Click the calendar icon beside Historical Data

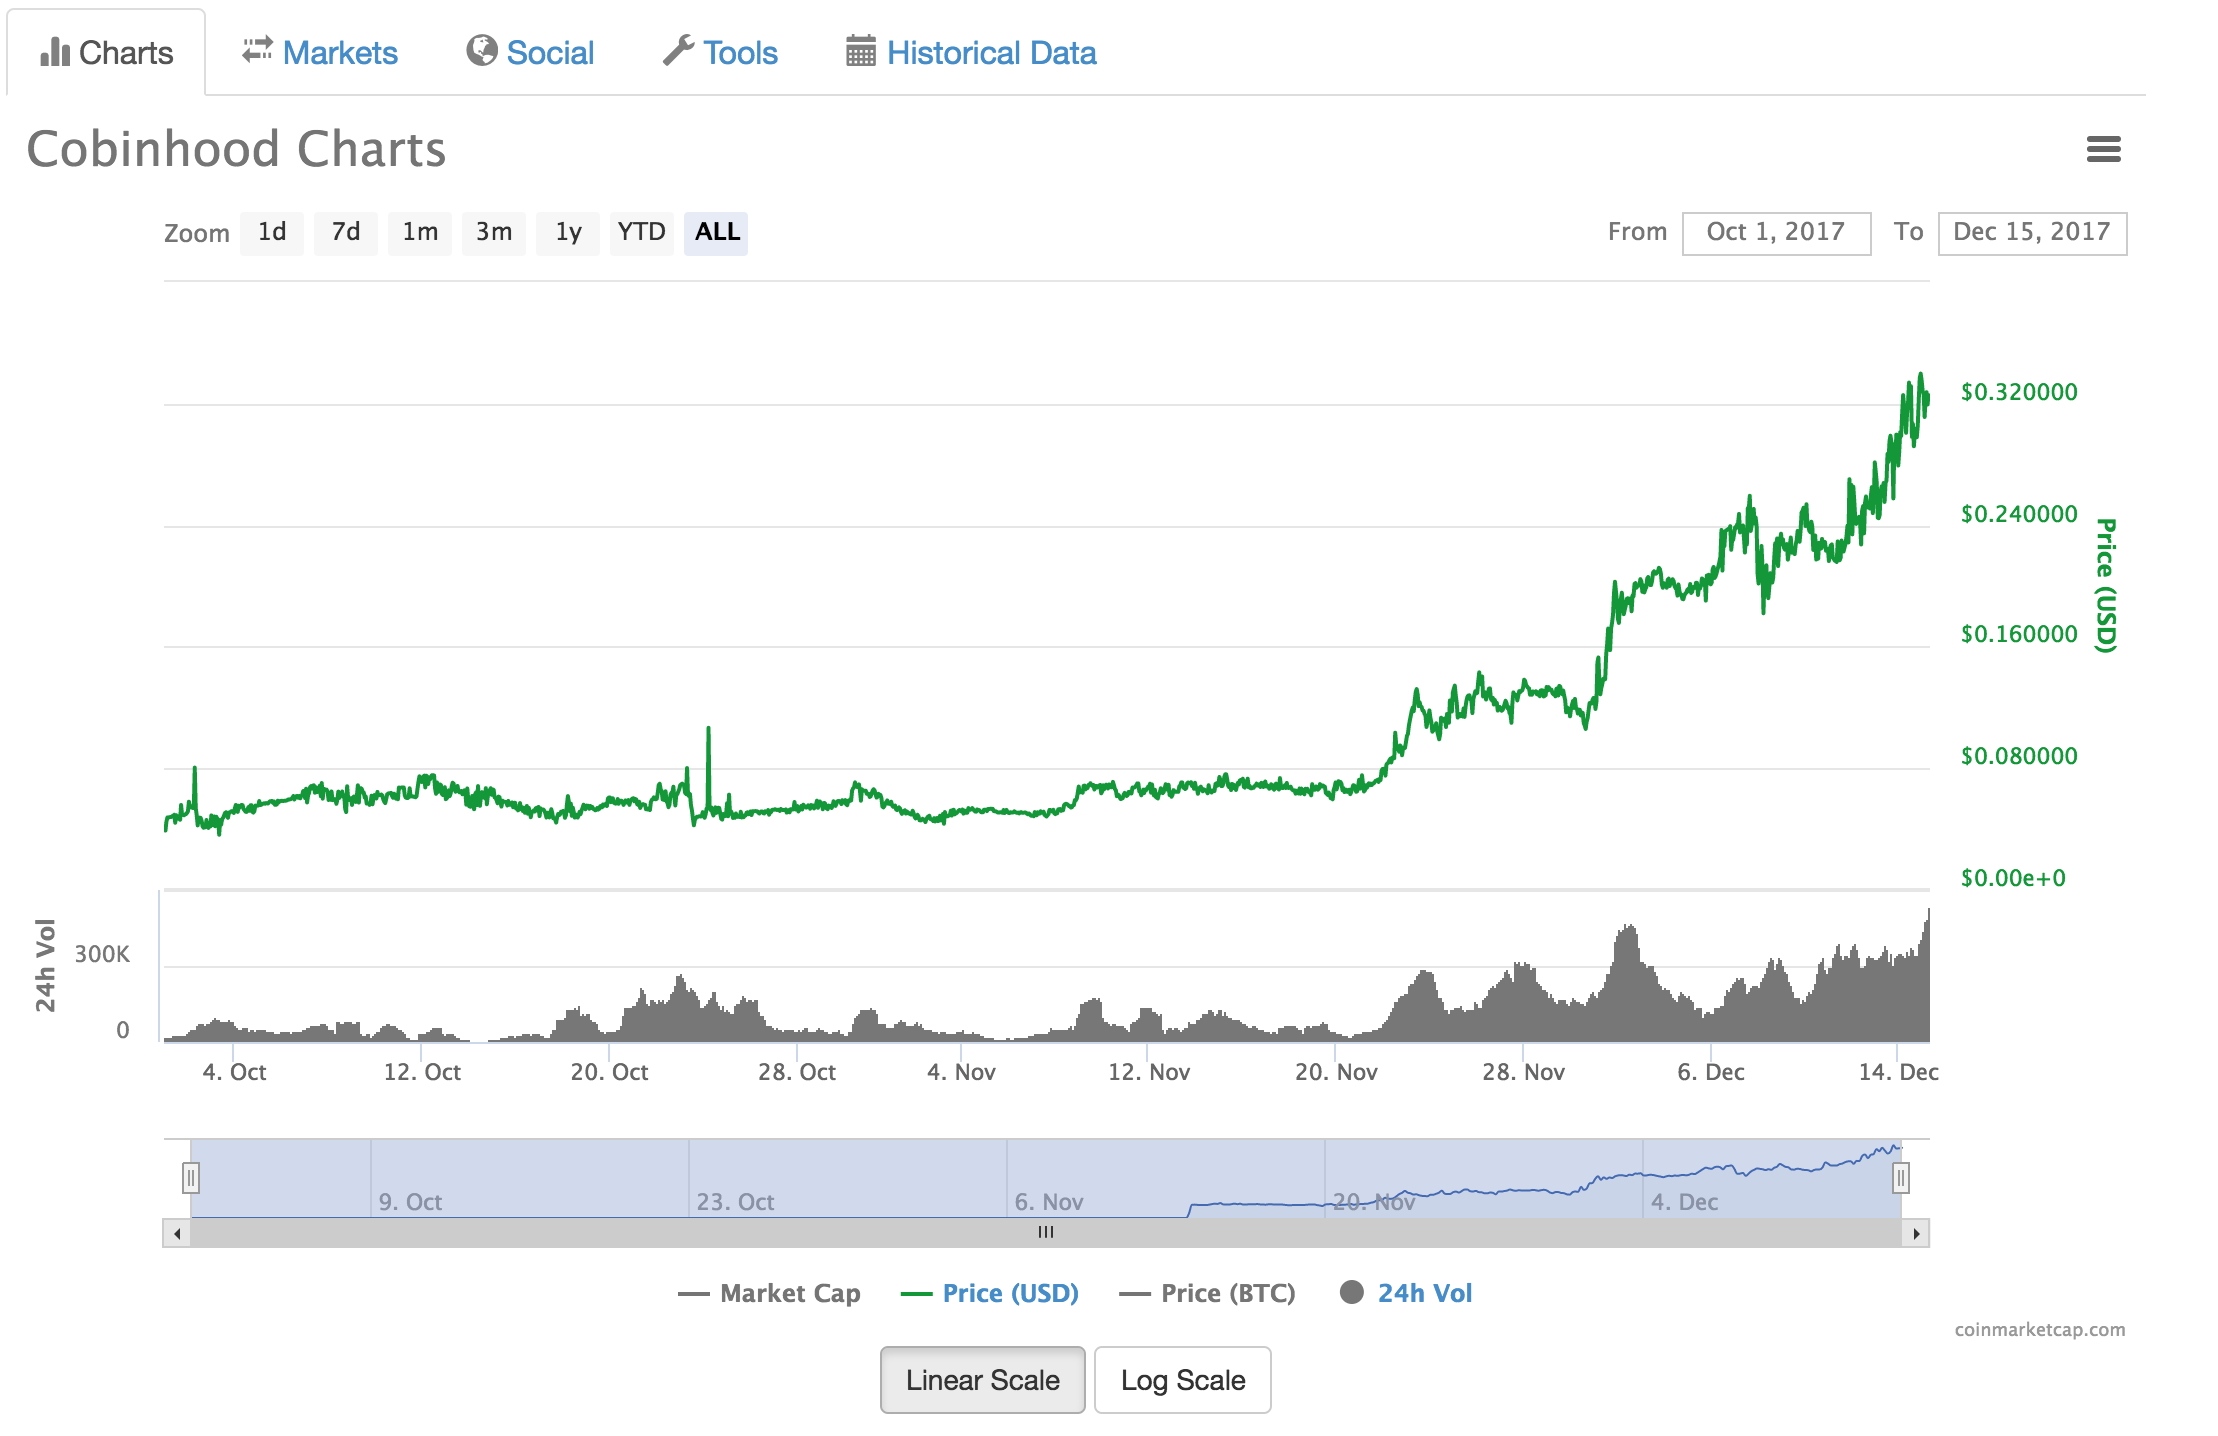(x=861, y=51)
